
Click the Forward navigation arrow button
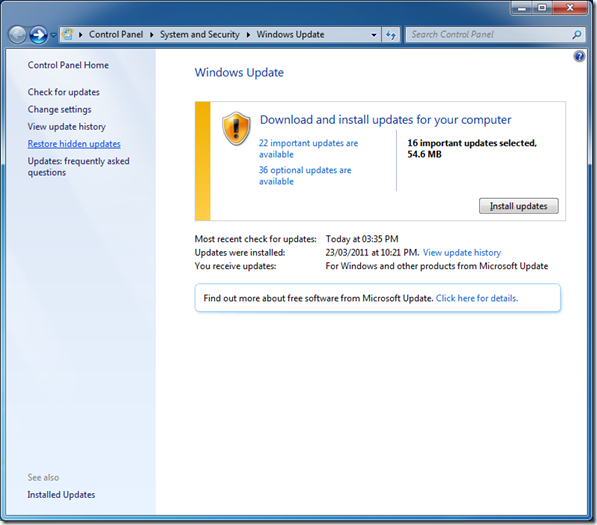click(38, 35)
